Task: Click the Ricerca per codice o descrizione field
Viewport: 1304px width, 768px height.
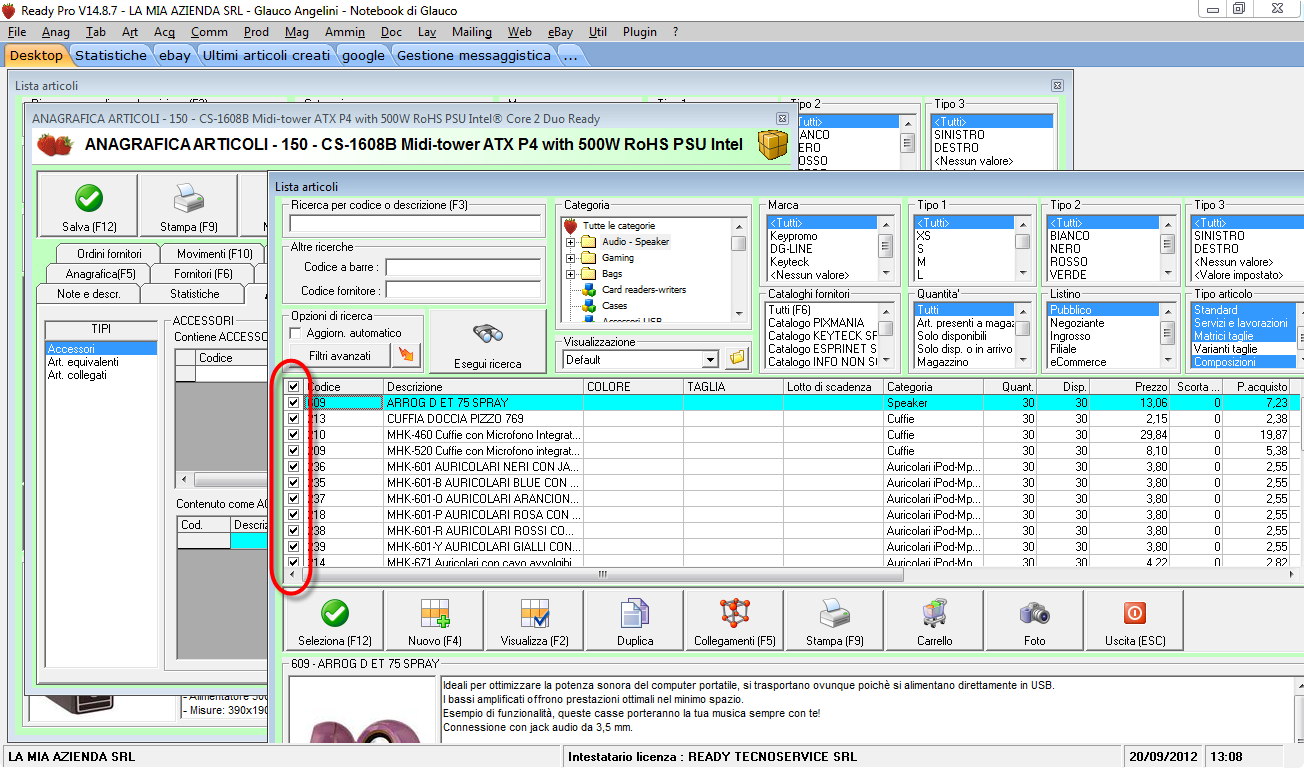Action: pos(415,224)
